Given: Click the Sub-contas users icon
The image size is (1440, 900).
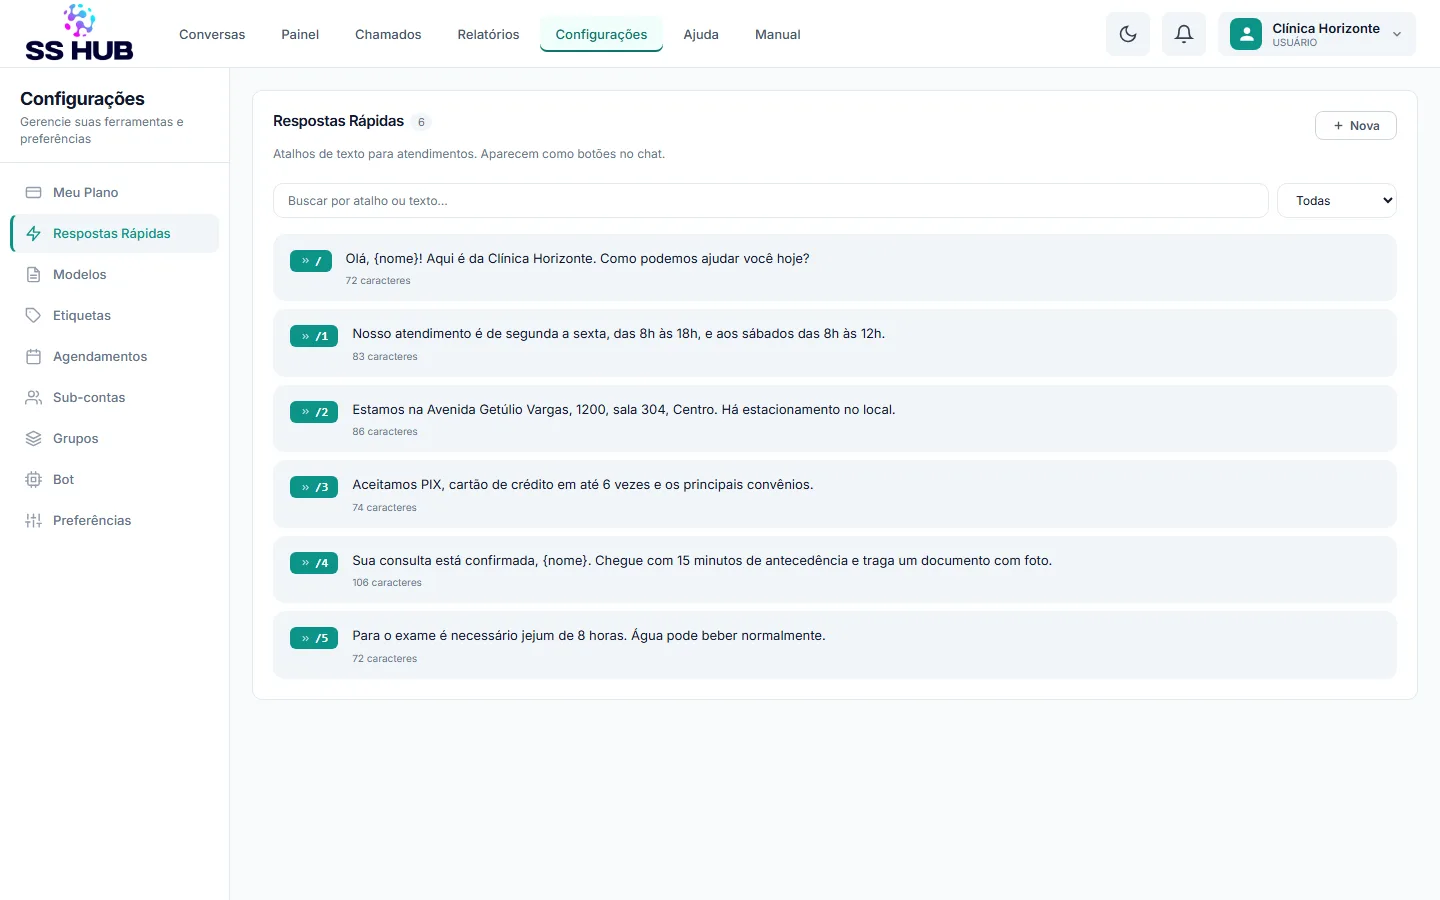Looking at the screenshot, I should [x=33, y=397].
